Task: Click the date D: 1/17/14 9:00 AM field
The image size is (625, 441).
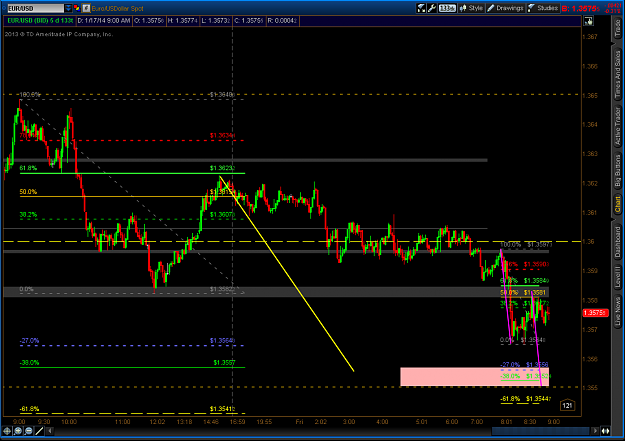Action: (104, 20)
